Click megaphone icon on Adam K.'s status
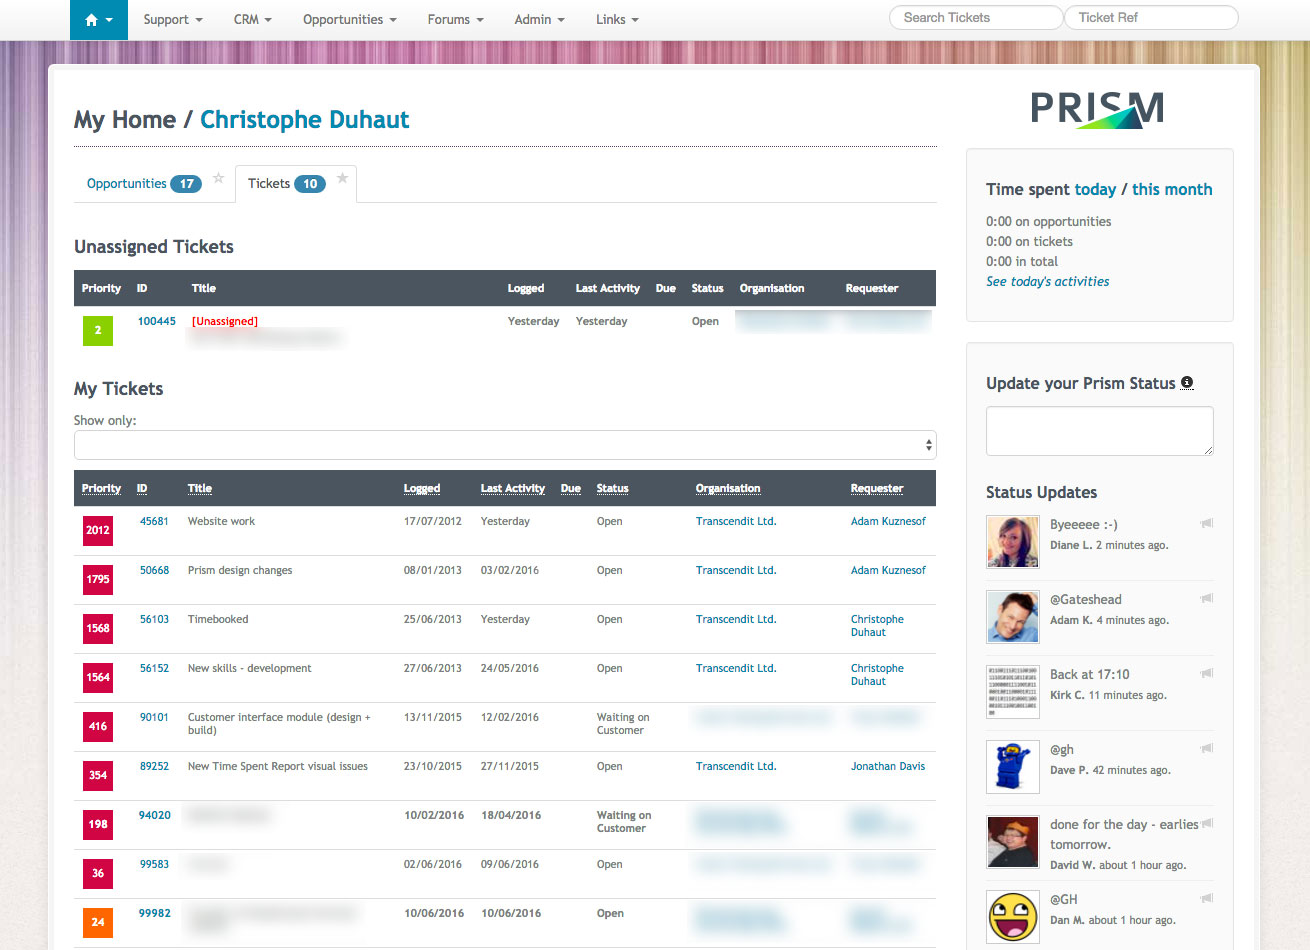Viewport: 1310px width, 950px height. coord(1207,598)
